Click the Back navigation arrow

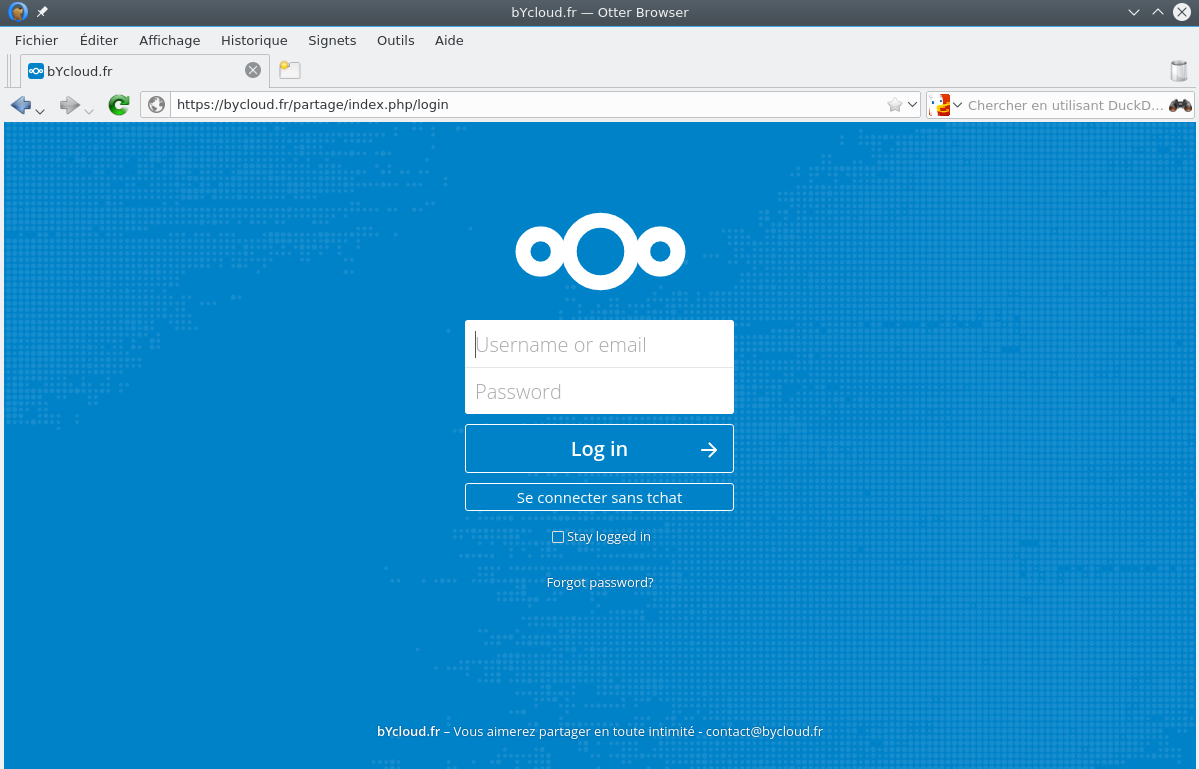click(21, 105)
